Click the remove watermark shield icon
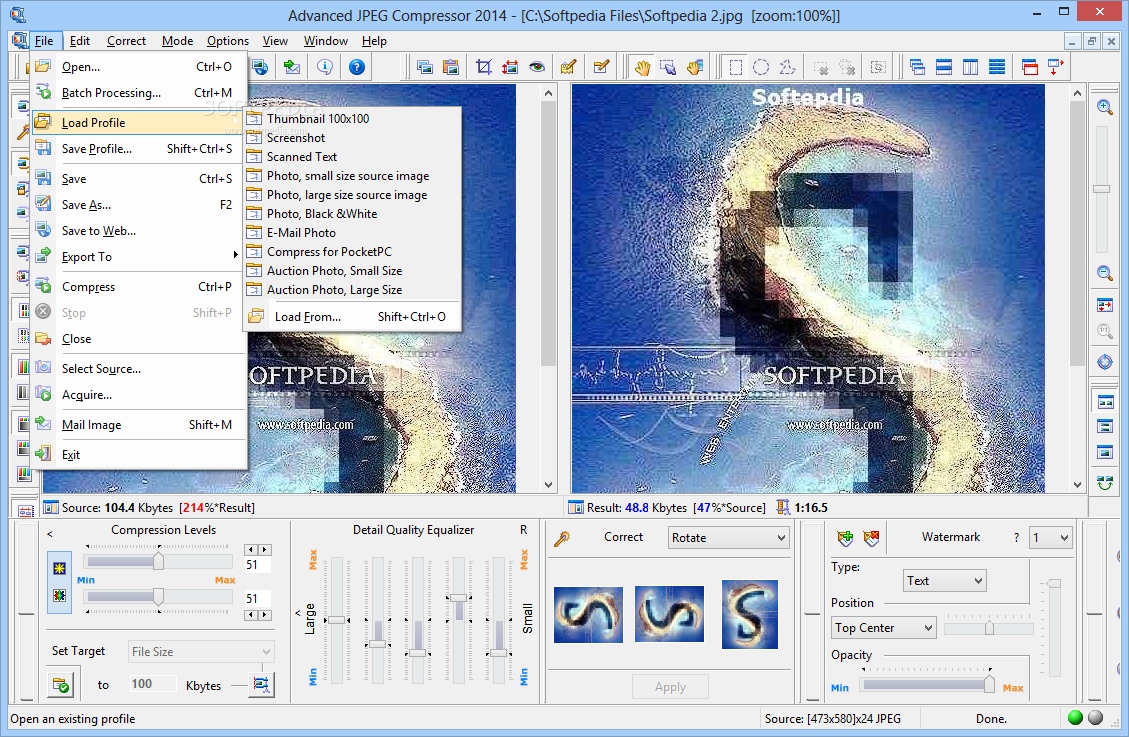 [871, 538]
